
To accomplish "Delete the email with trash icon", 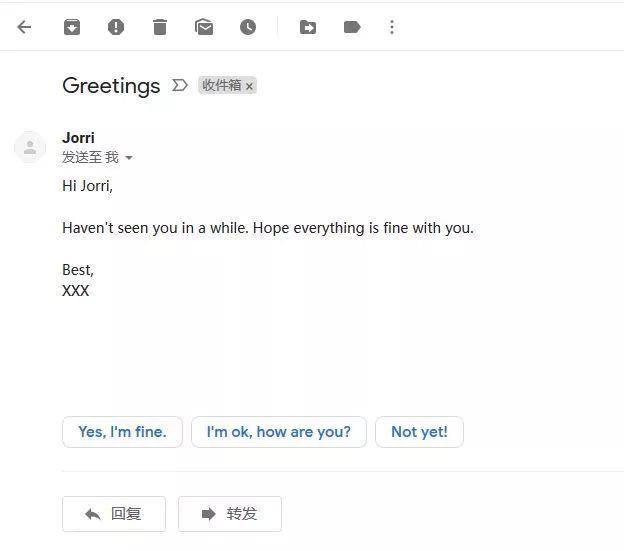I will [x=160, y=27].
